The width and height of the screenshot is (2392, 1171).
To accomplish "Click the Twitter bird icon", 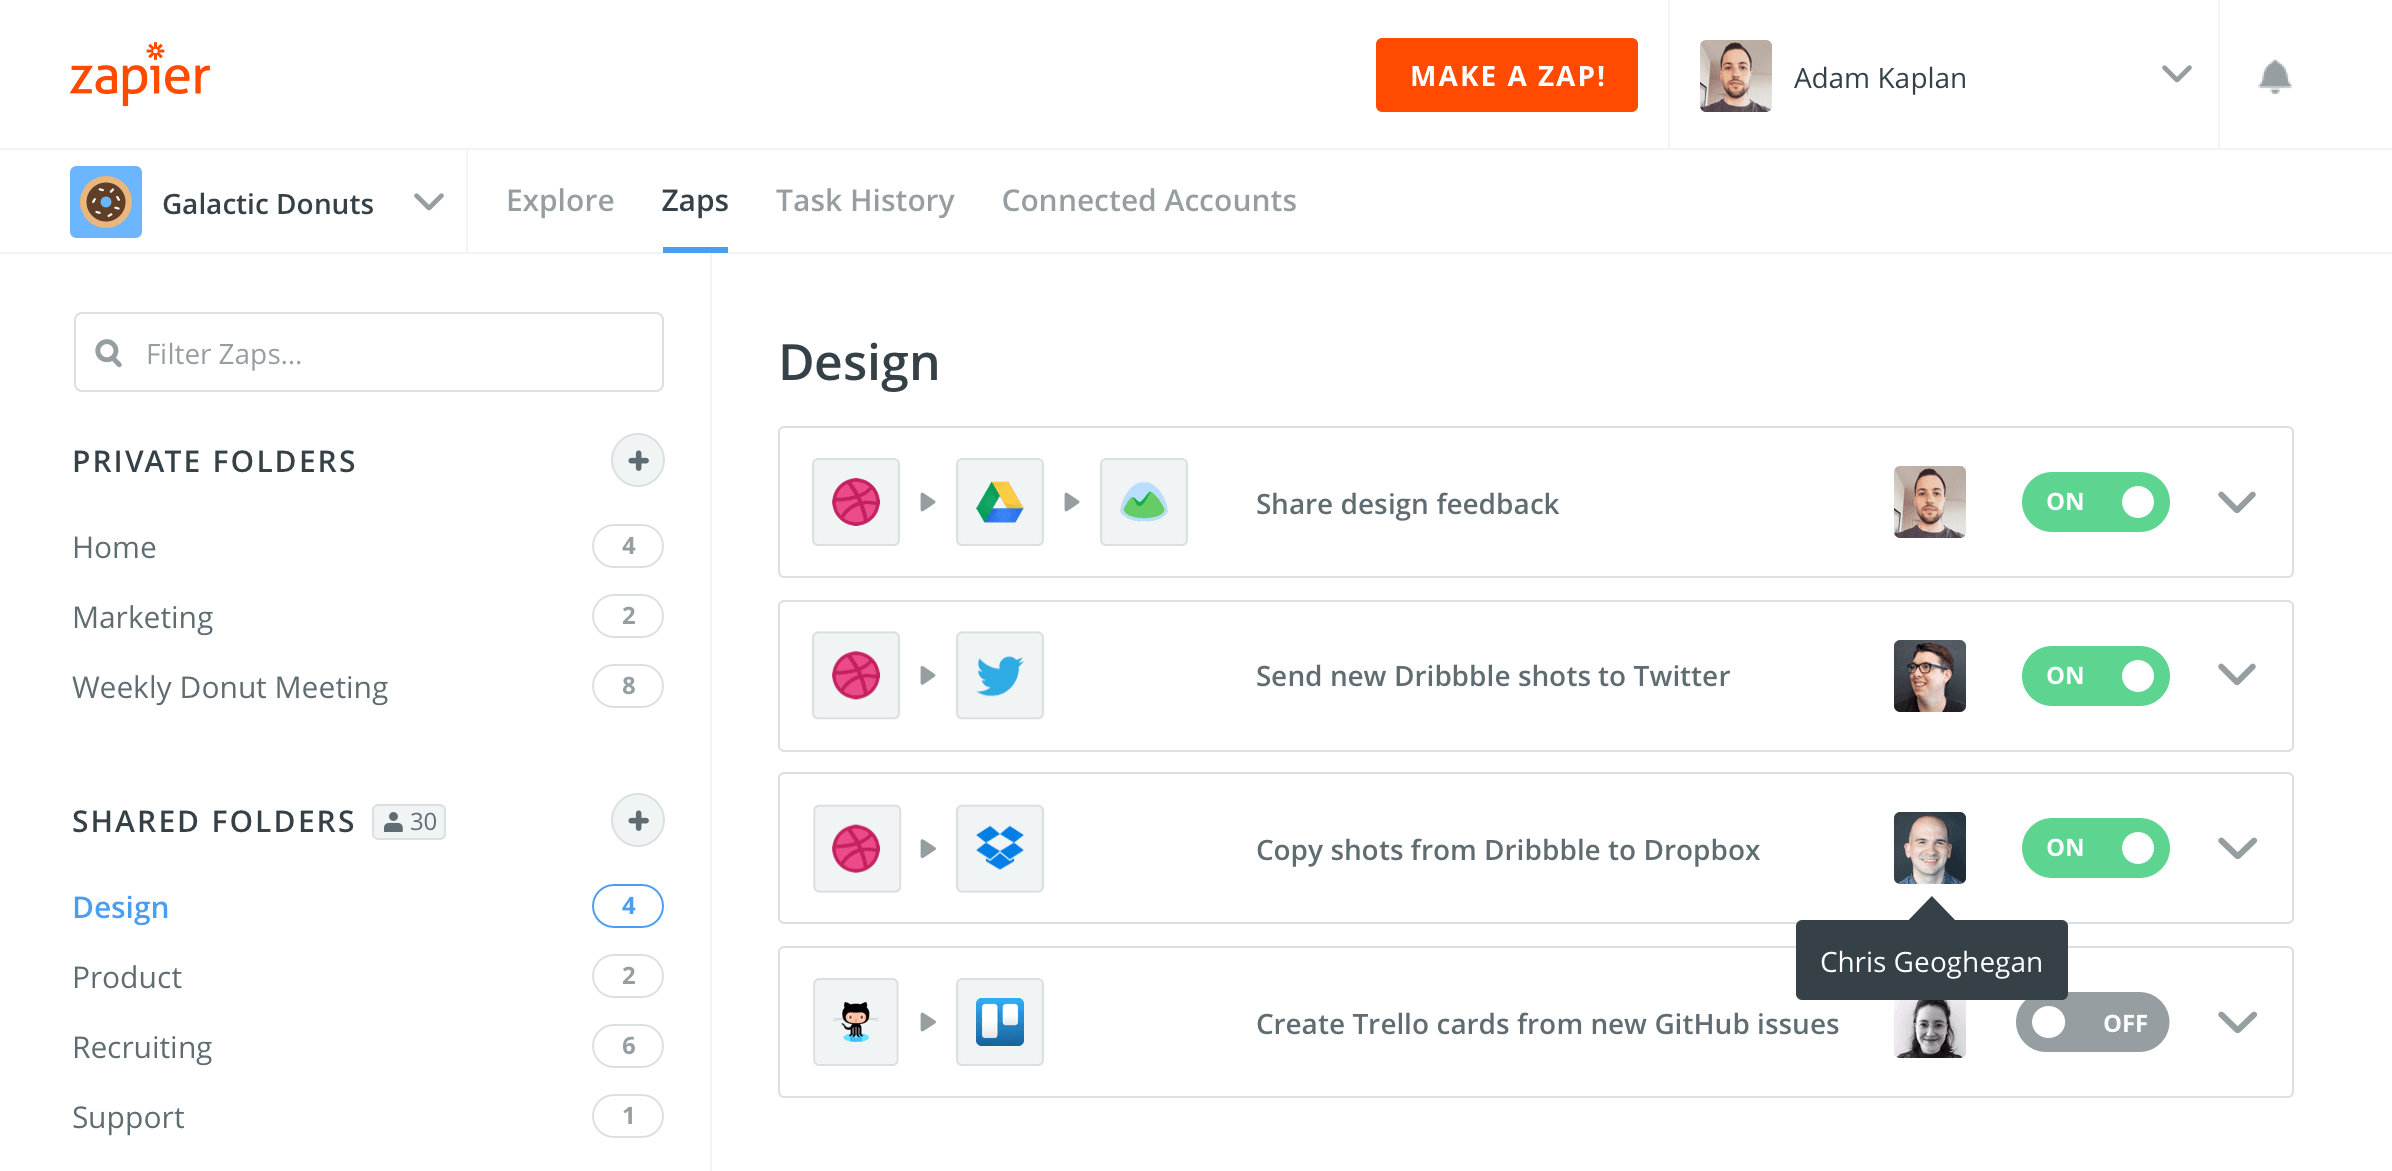I will pyautogui.click(x=1000, y=675).
